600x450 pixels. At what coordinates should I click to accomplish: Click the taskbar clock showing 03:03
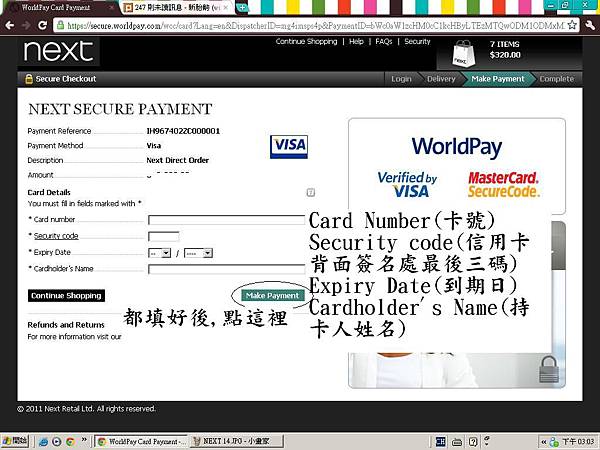click(x=578, y=442)
